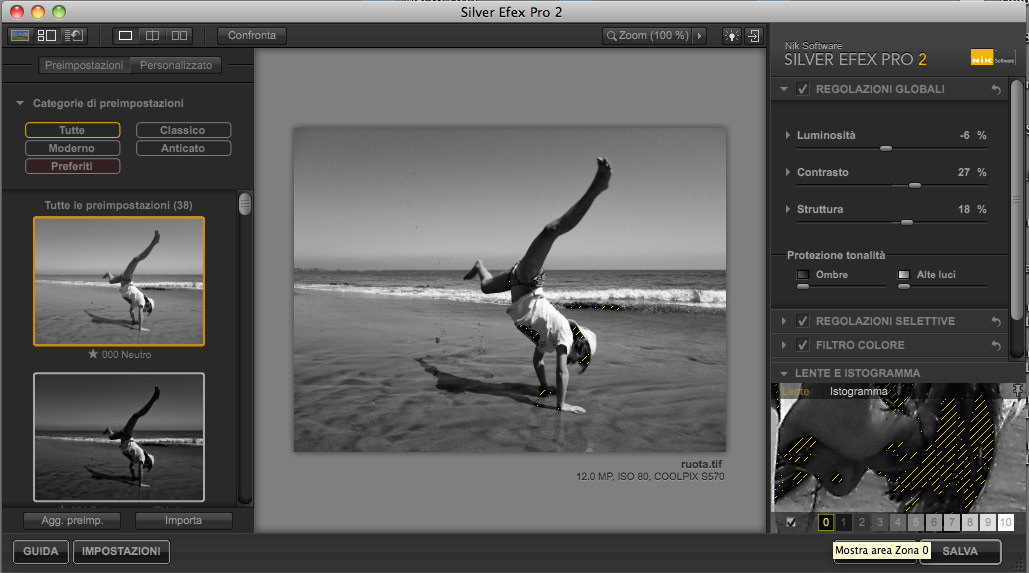Hide the right adjustment panel icon
This screenshot has height=573, width=1029.
click(x=753, y=36)
